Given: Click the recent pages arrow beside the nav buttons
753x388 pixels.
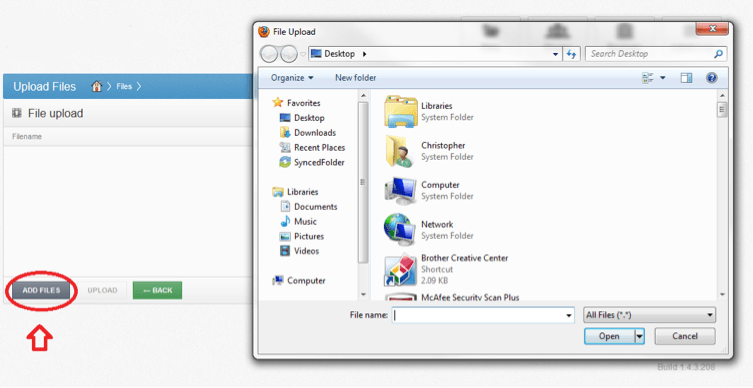Looking at the screenshot, I should (303, 54).
